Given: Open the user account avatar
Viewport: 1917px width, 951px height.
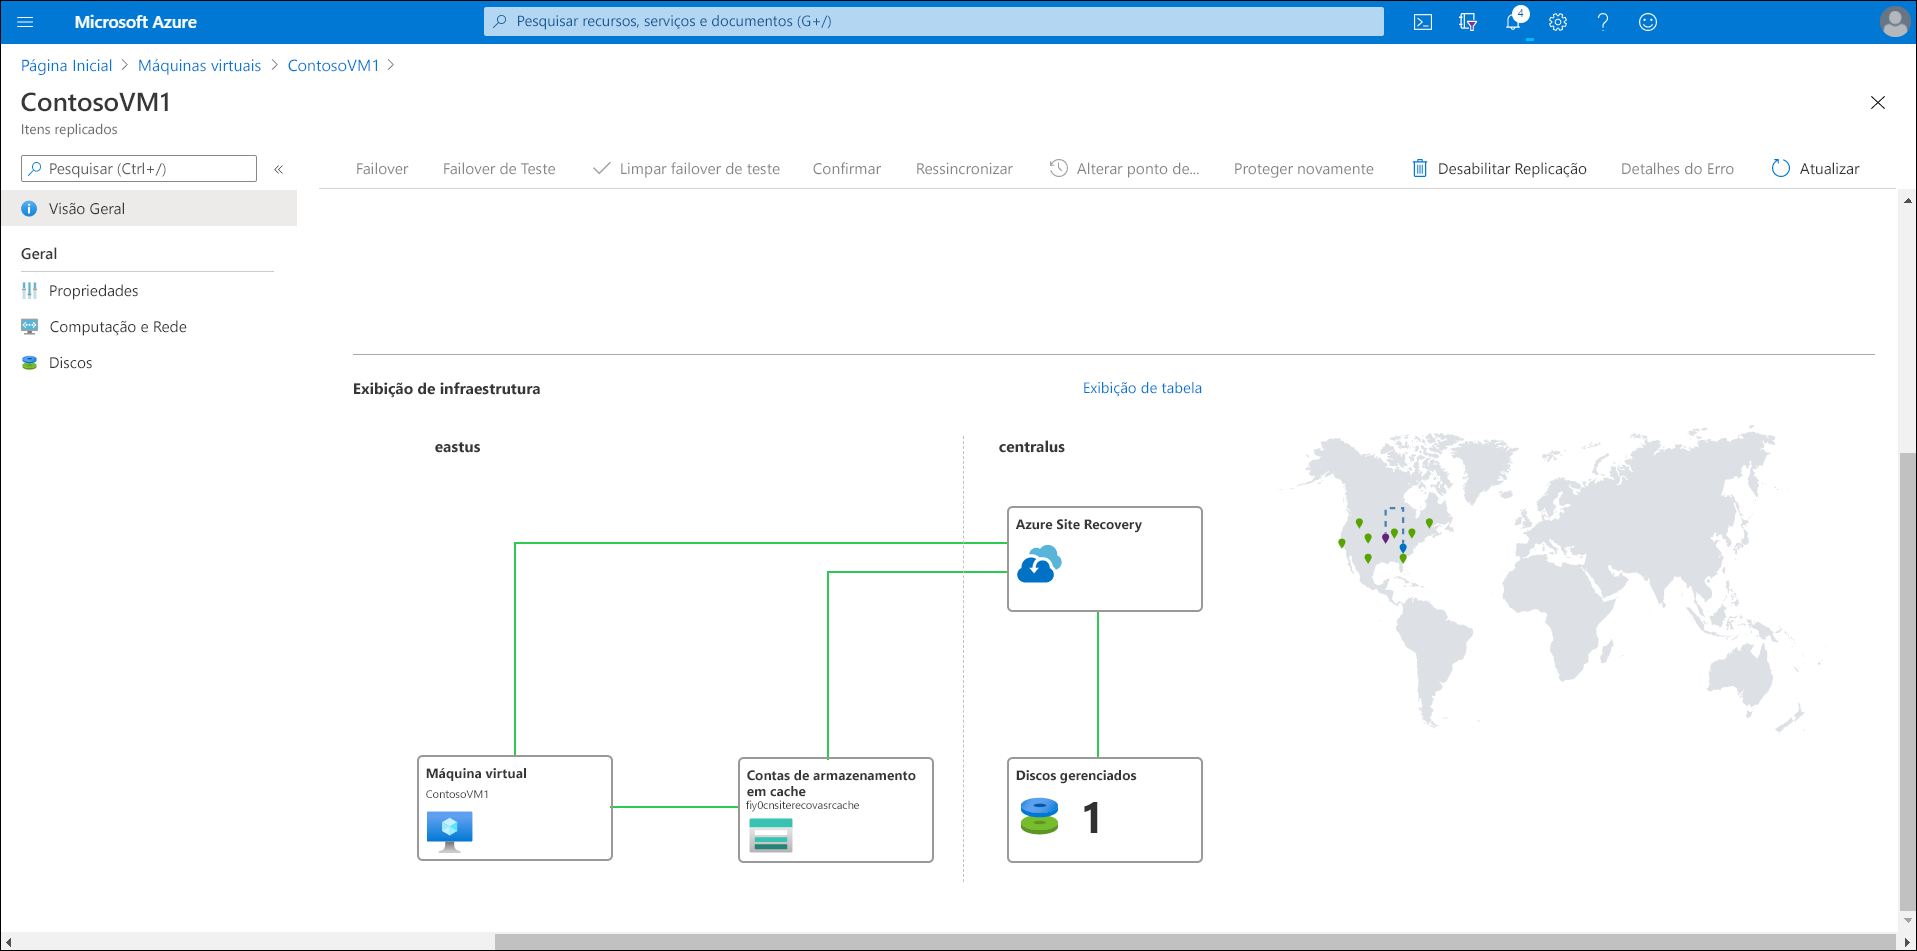Looking at the screenshot, I should coord(1894,22).
